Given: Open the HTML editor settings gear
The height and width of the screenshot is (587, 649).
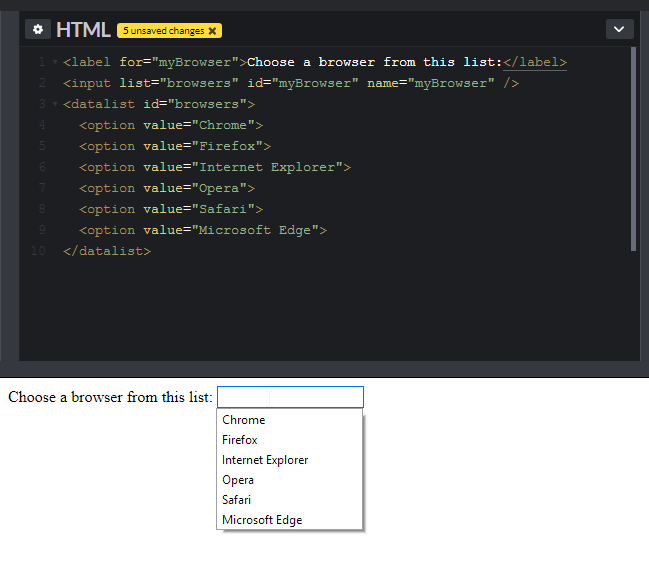Looking at the screenshot, I should tap(38, 29).
